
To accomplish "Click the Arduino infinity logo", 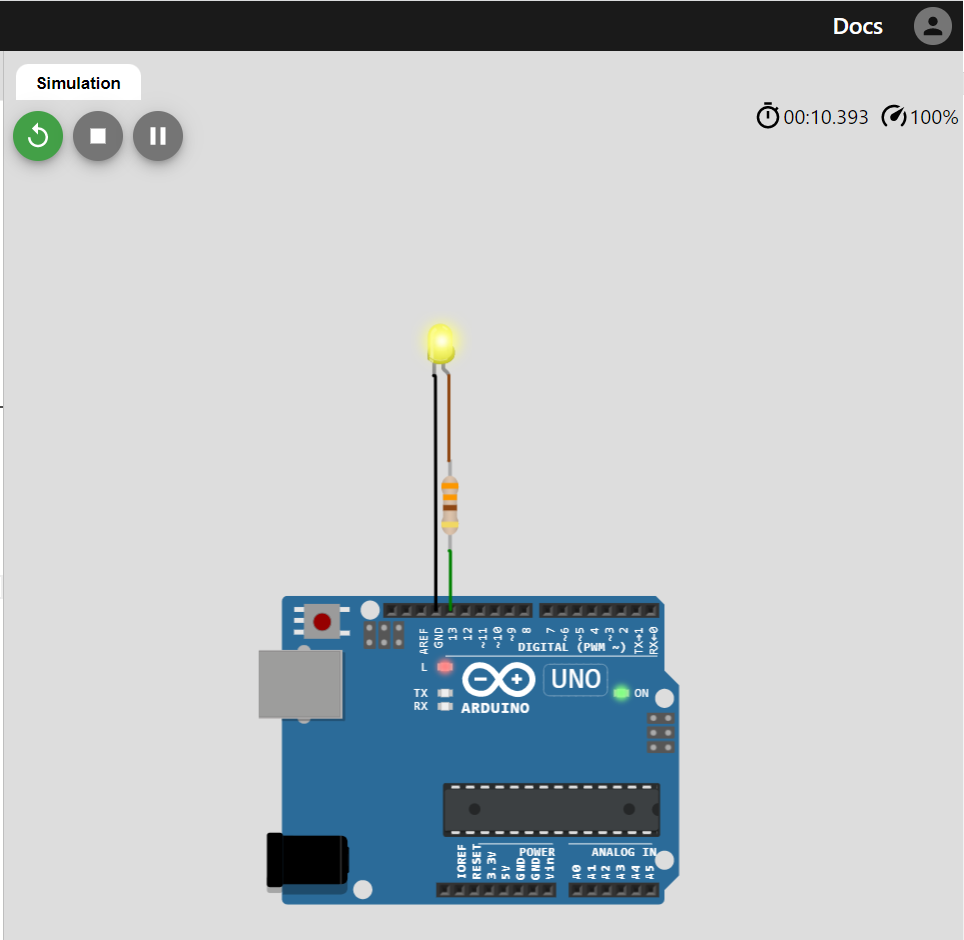I will click(499, 679).
